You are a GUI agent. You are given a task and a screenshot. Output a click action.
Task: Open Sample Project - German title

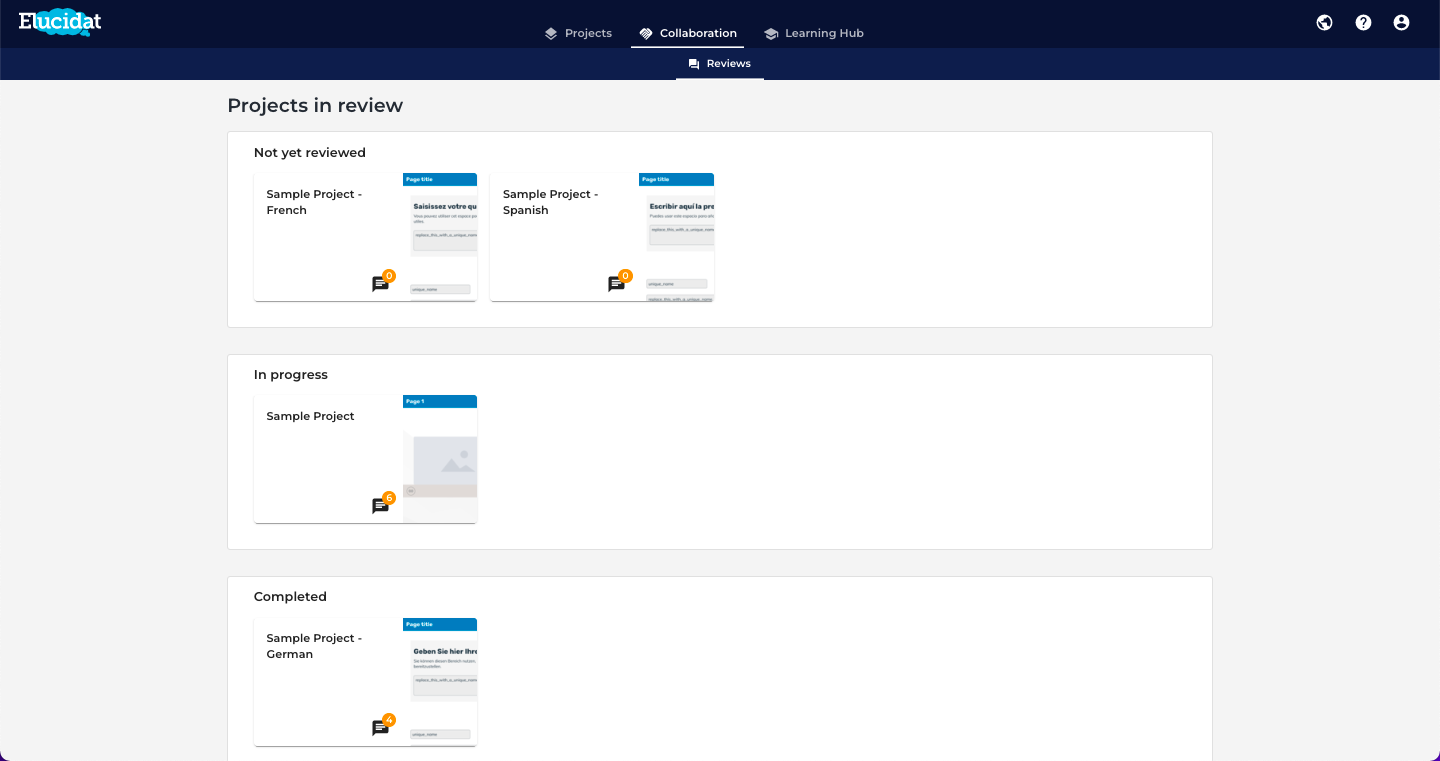[x=314, y=646]
